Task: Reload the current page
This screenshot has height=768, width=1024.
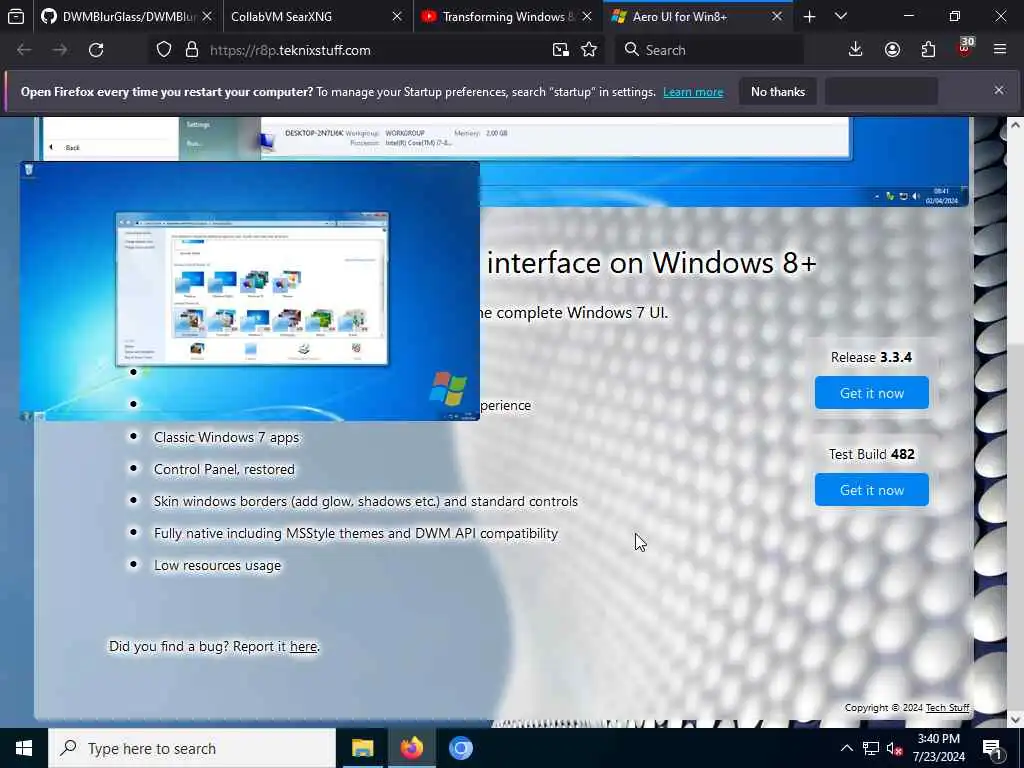Action: click(96, 50)
